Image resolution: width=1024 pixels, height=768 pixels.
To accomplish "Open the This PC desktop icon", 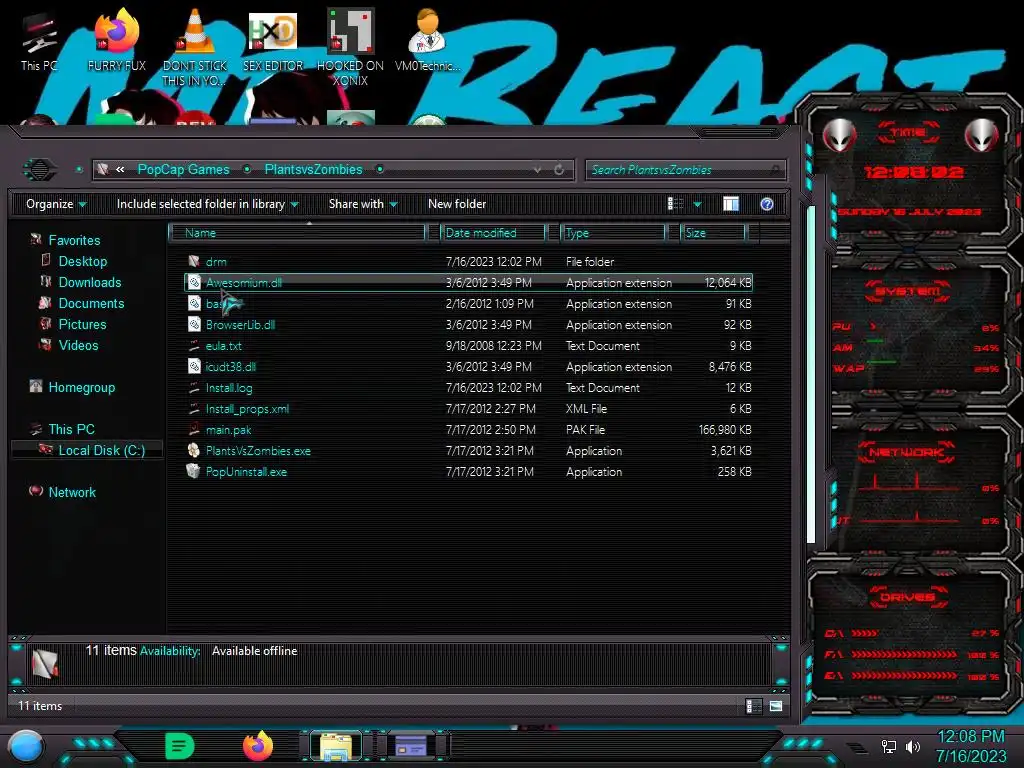I will coord(39,40).
